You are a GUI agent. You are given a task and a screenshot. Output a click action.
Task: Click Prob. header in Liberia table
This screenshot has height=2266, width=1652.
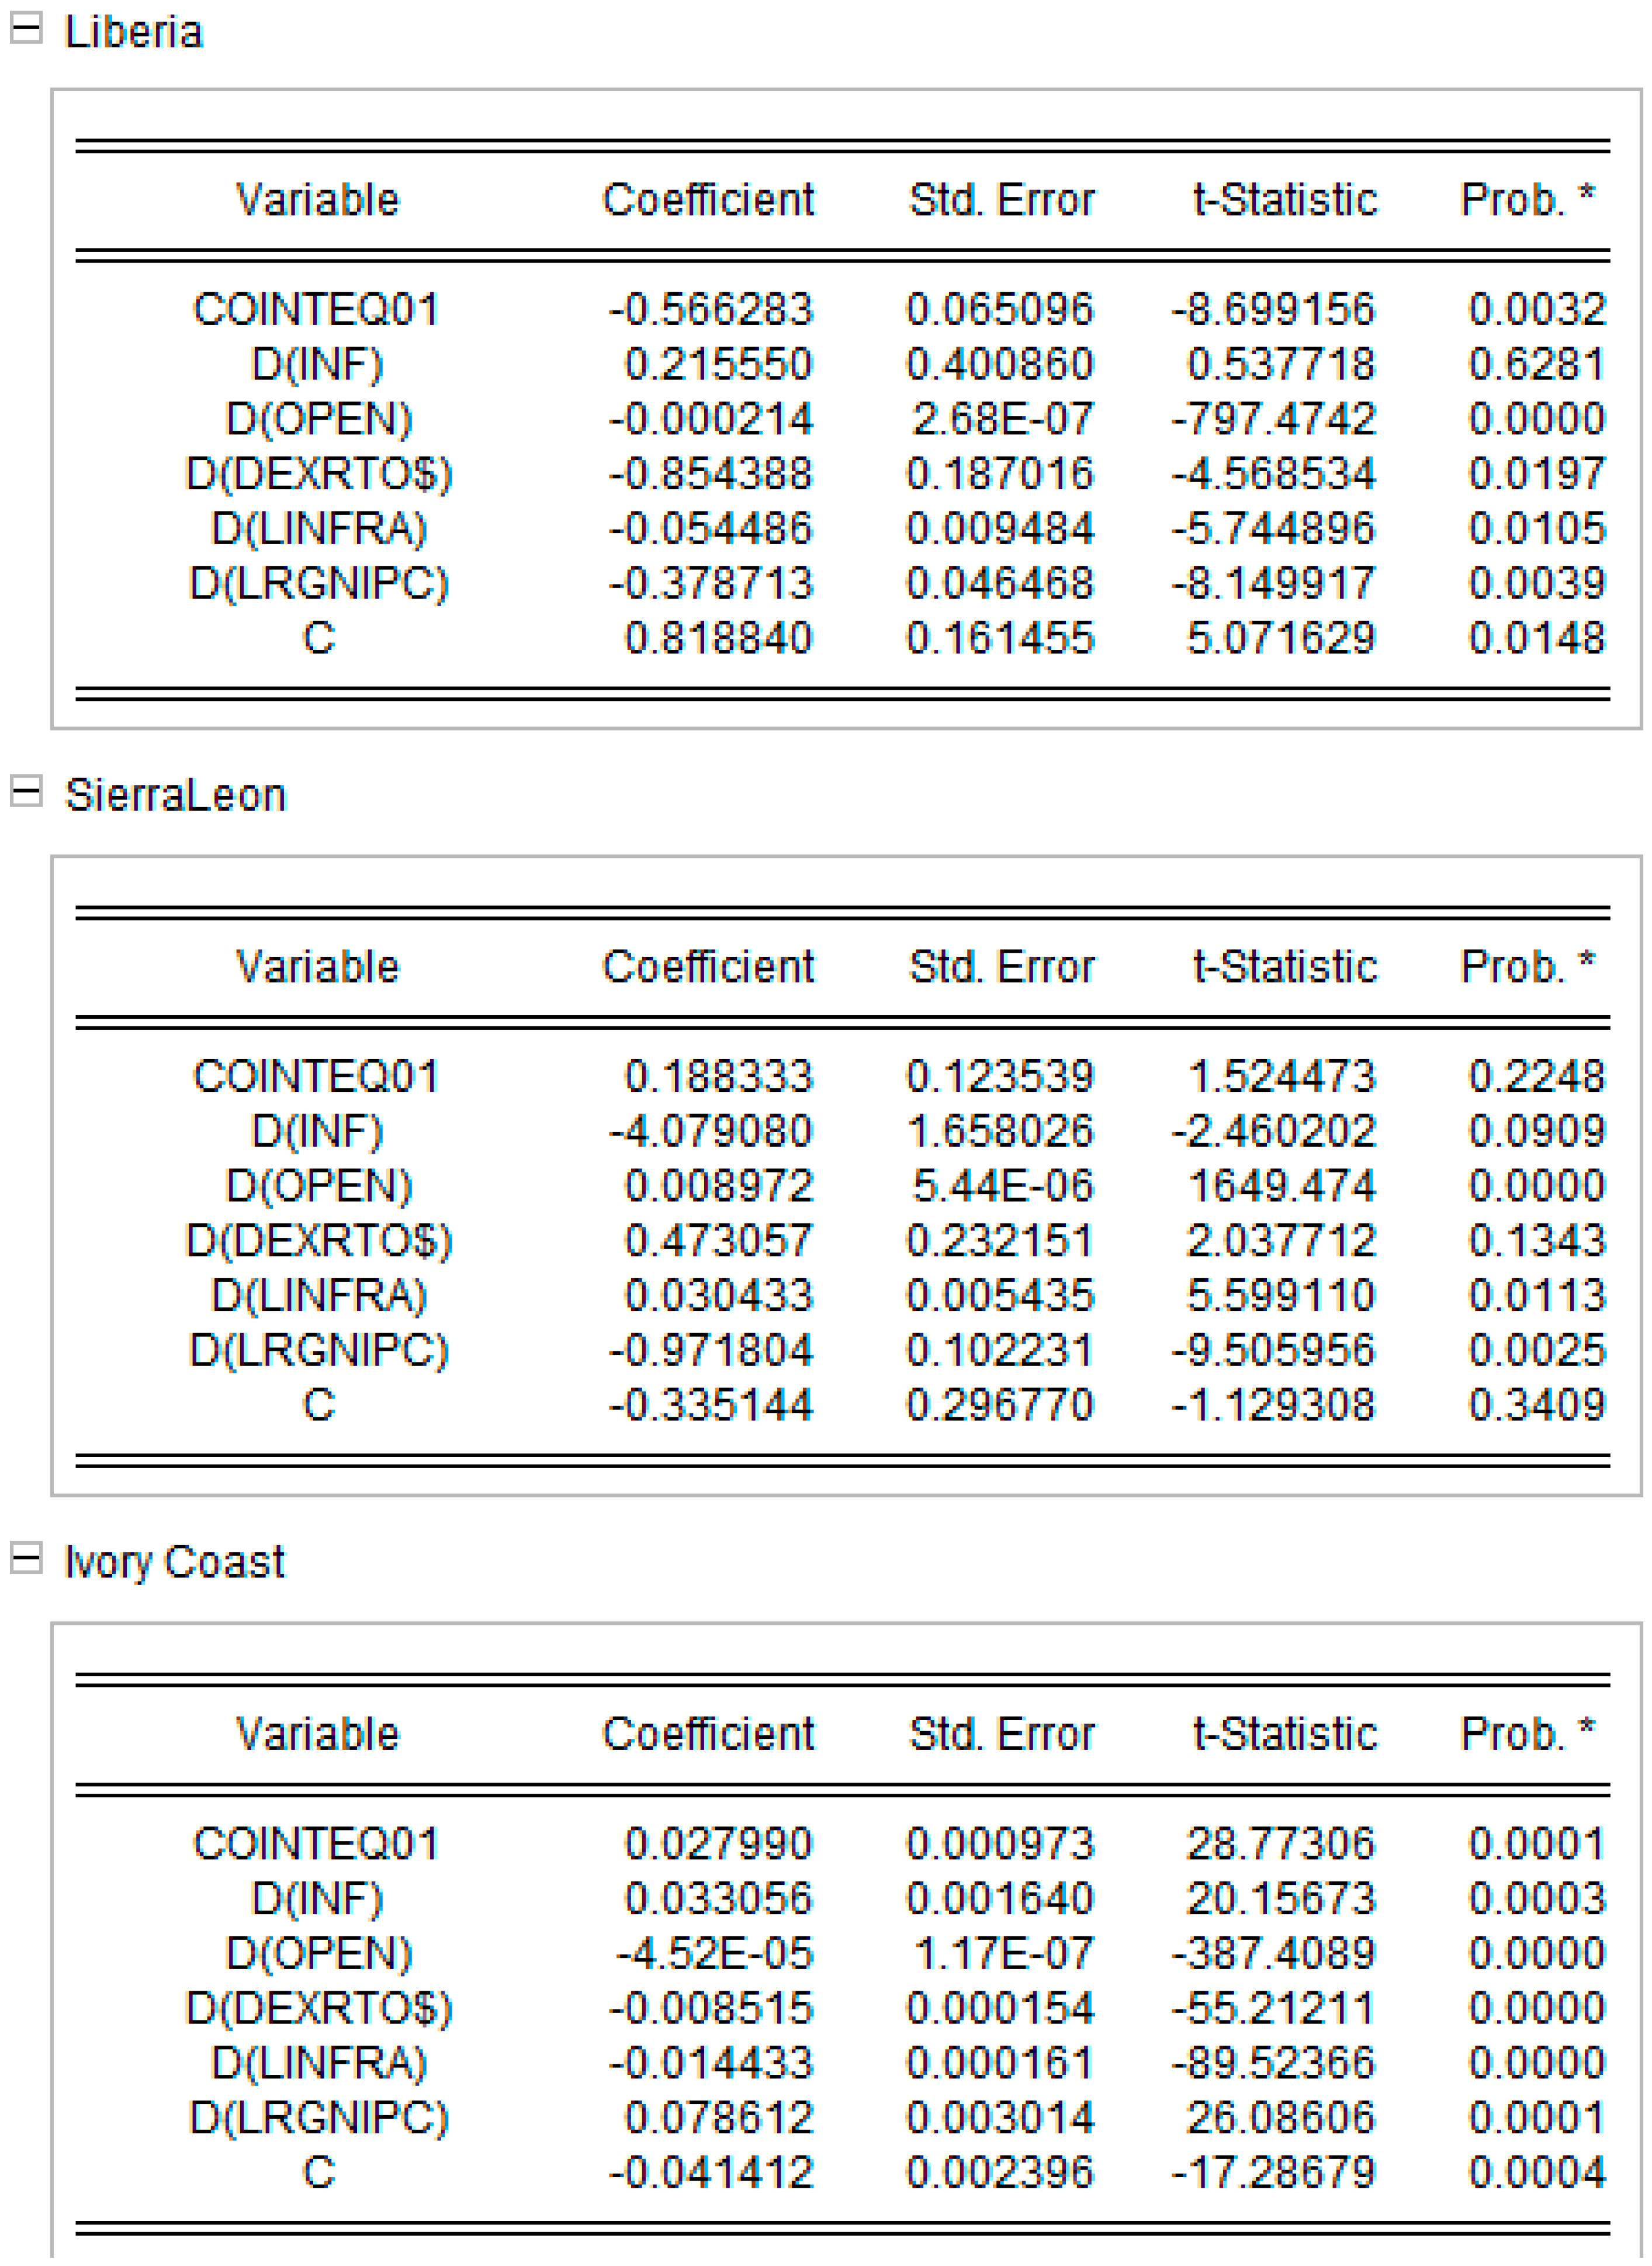pos(1526,200)
